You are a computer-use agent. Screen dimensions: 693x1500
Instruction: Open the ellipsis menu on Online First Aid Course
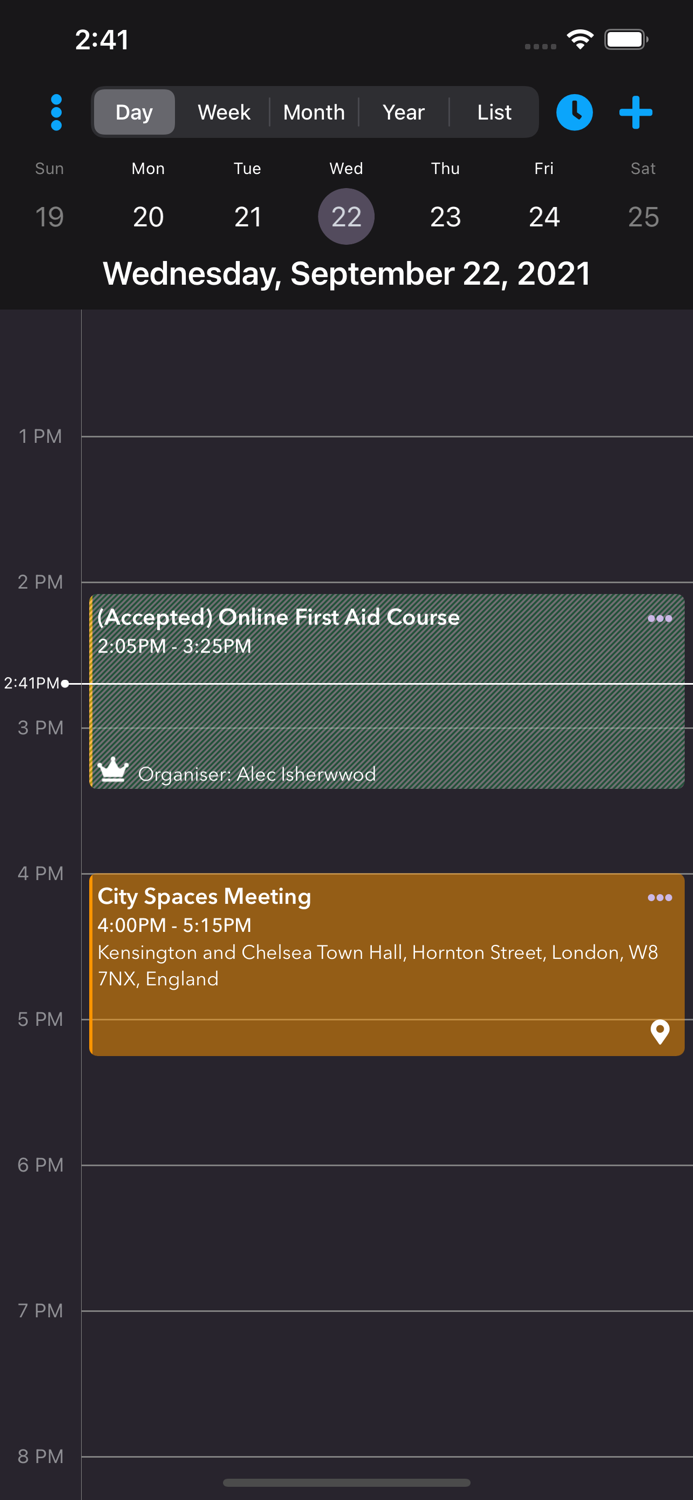point(659,618)
